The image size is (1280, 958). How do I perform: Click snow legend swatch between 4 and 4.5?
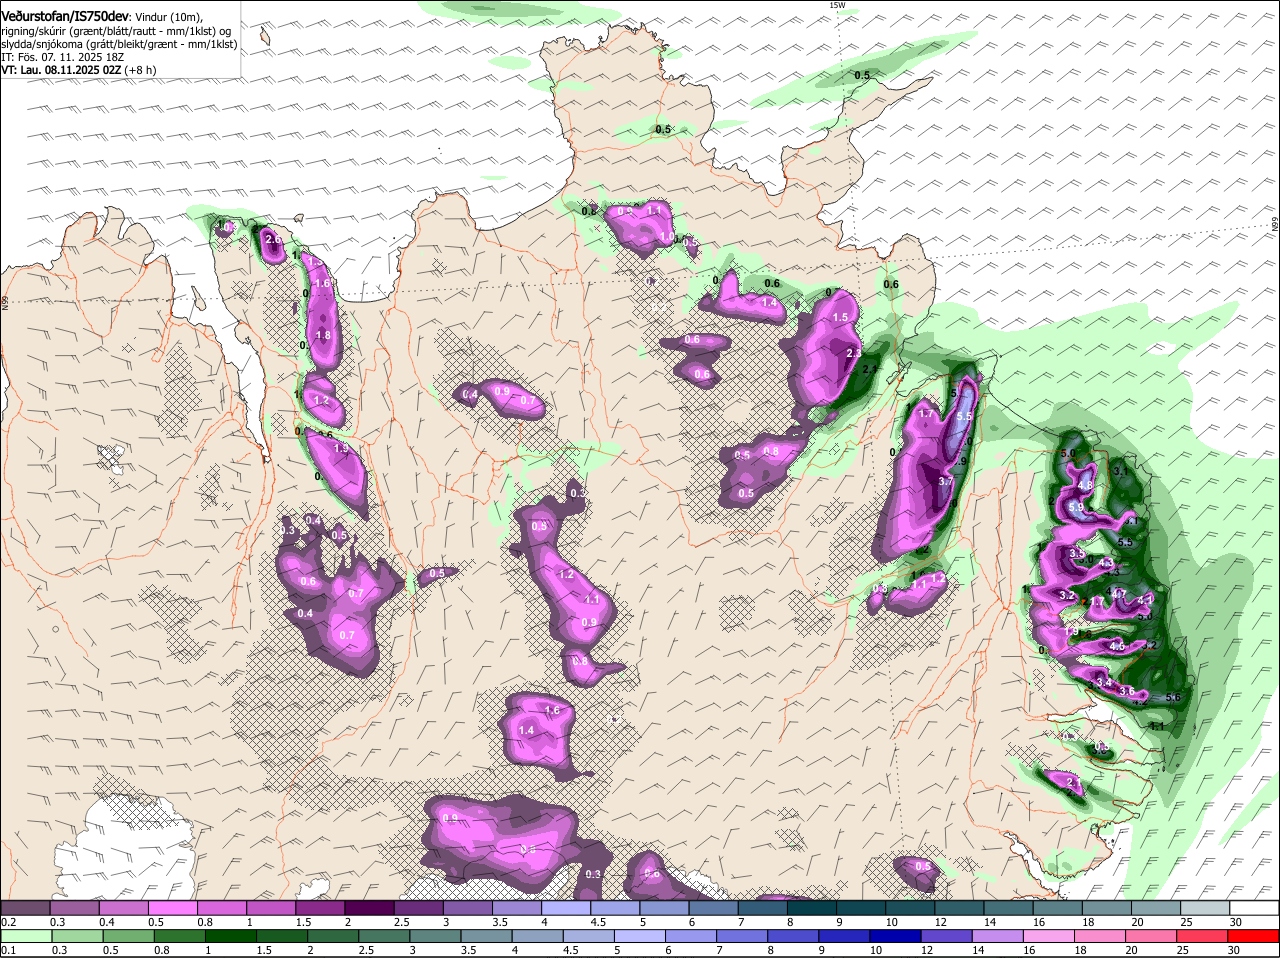566,907
